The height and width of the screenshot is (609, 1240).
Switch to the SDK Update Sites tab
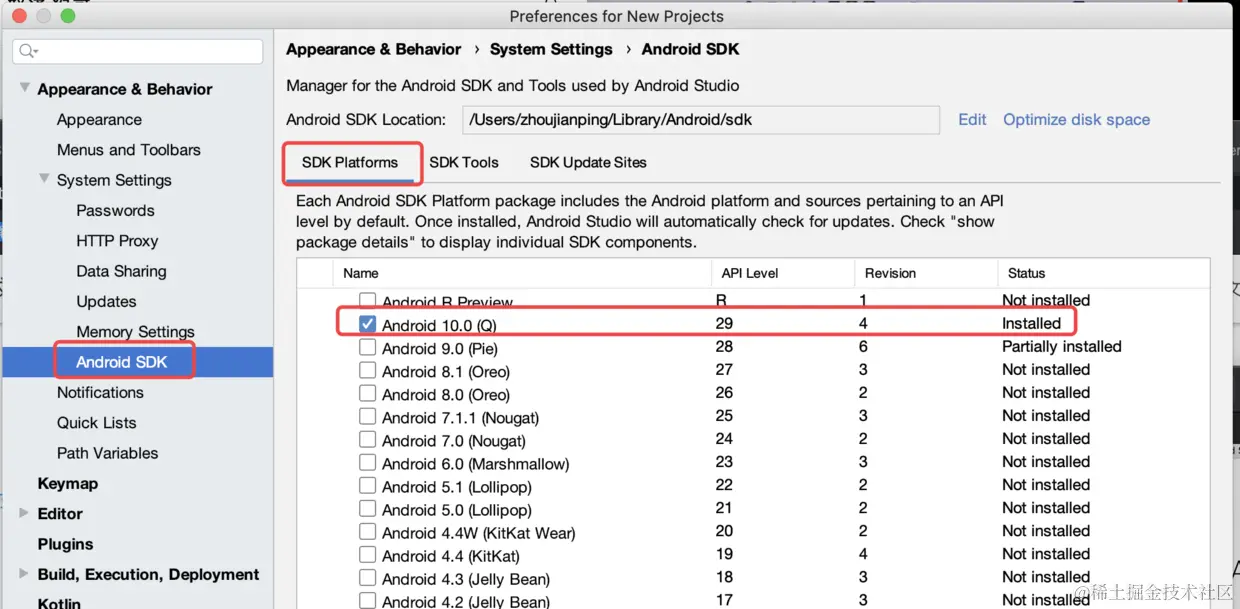[x=588, y=162]
